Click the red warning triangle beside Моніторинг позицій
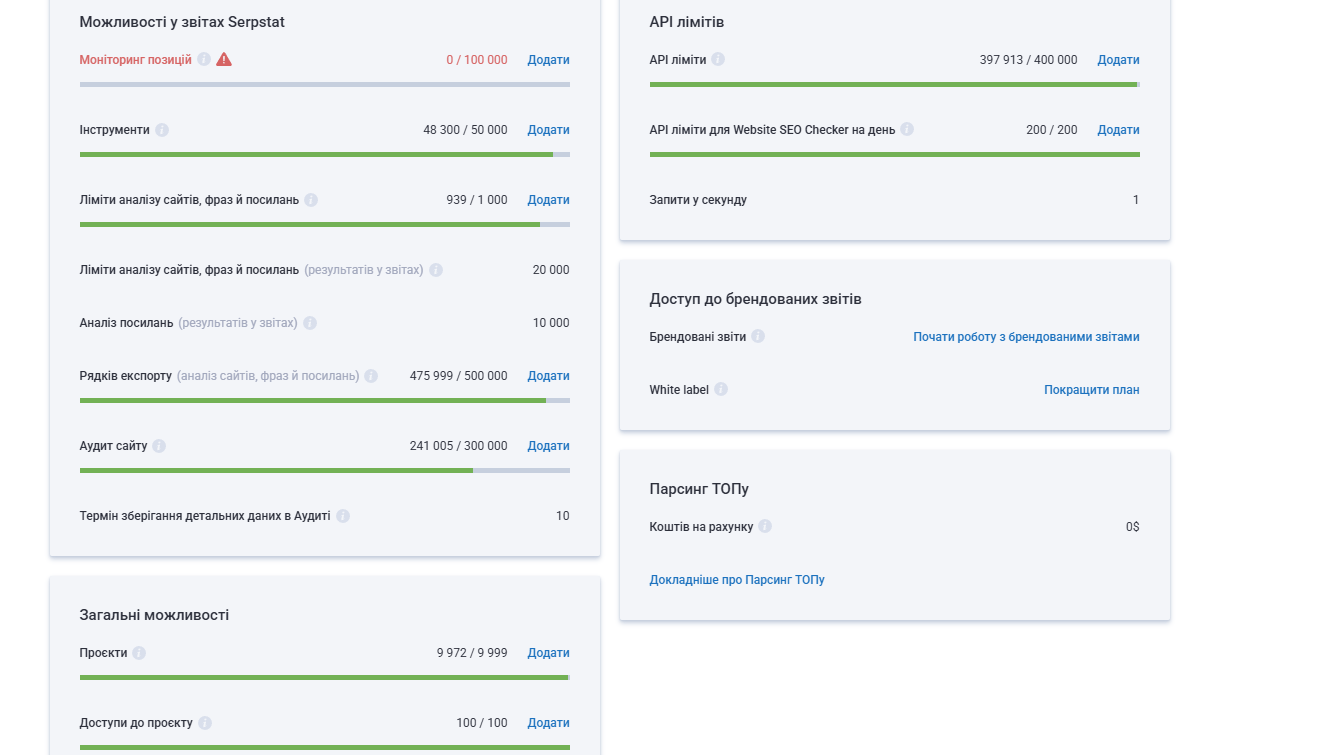Screen dimensions: 1319x755 (x=224, y=59)
